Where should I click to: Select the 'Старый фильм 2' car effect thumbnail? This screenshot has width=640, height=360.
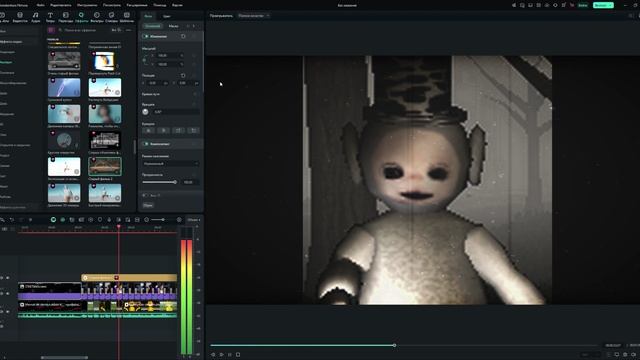tap(105, 167)
